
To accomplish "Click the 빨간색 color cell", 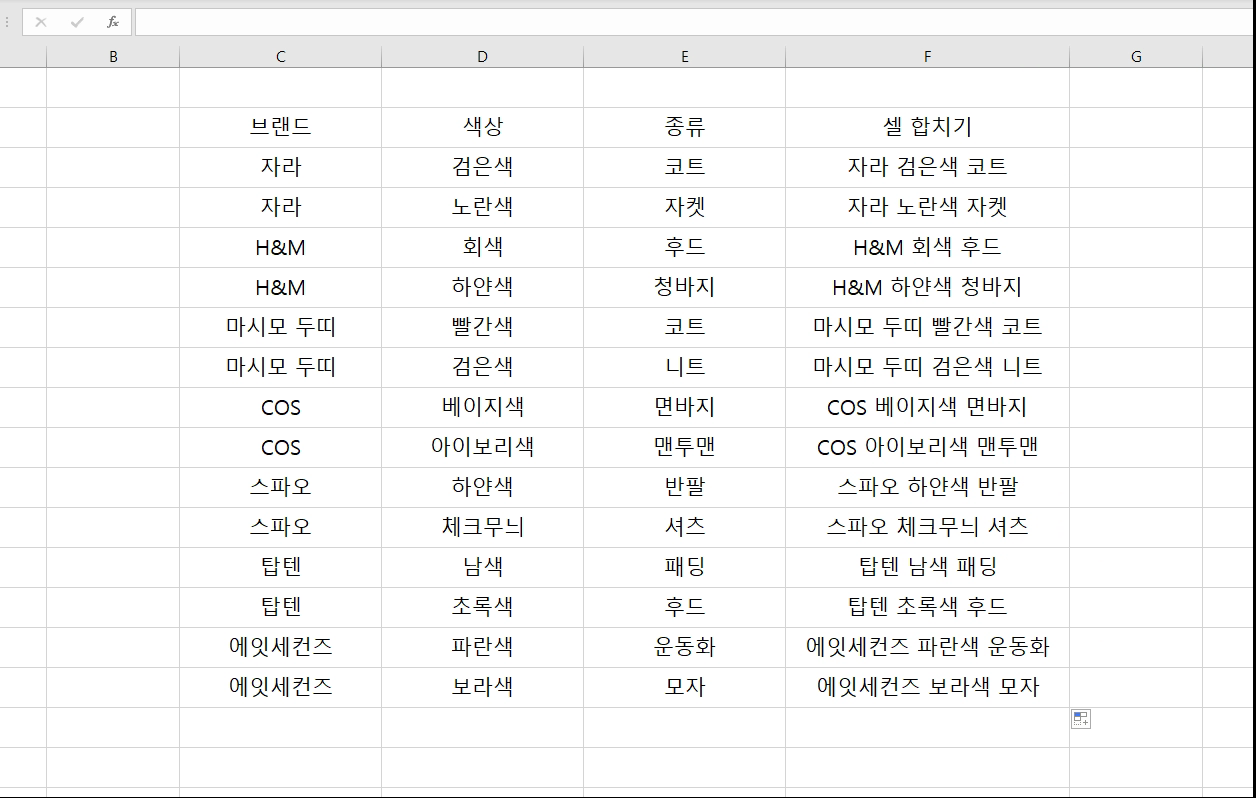I will [x=482, y=327].
